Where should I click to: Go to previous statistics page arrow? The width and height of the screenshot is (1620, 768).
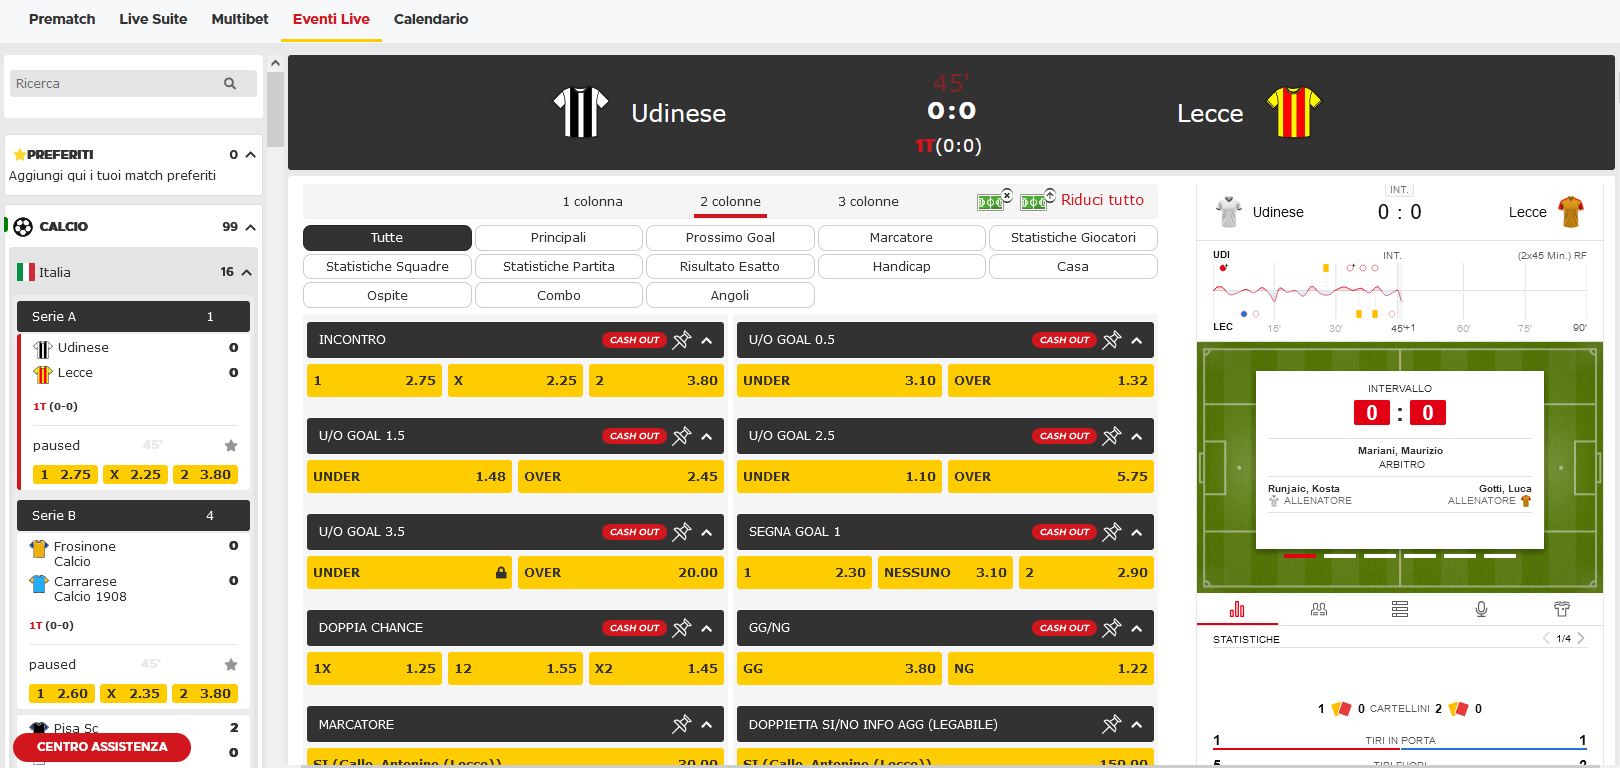coord(1546,638)
